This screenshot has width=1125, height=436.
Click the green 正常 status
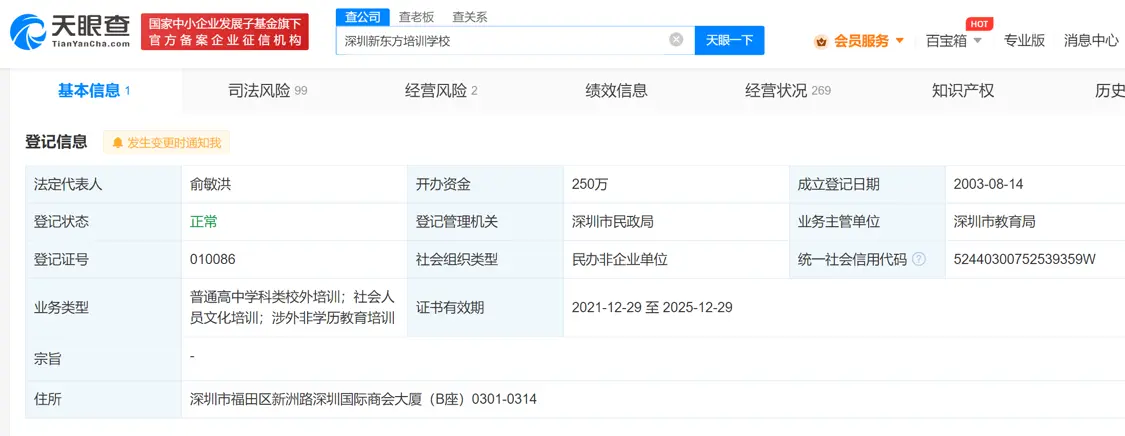click(x=203, y=222)
